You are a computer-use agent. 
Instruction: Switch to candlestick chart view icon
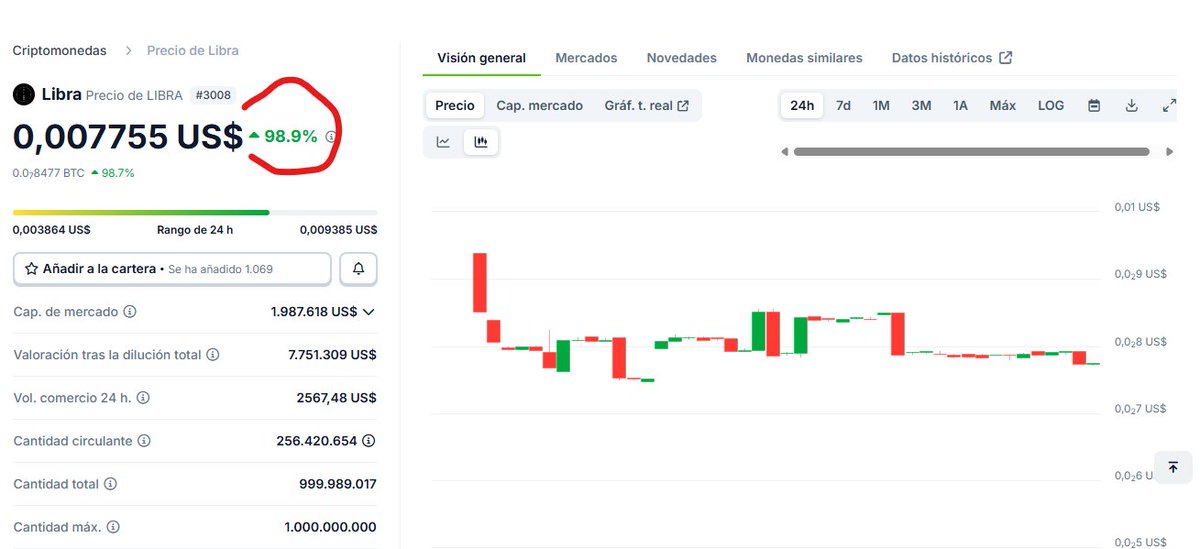coord(481,142)
